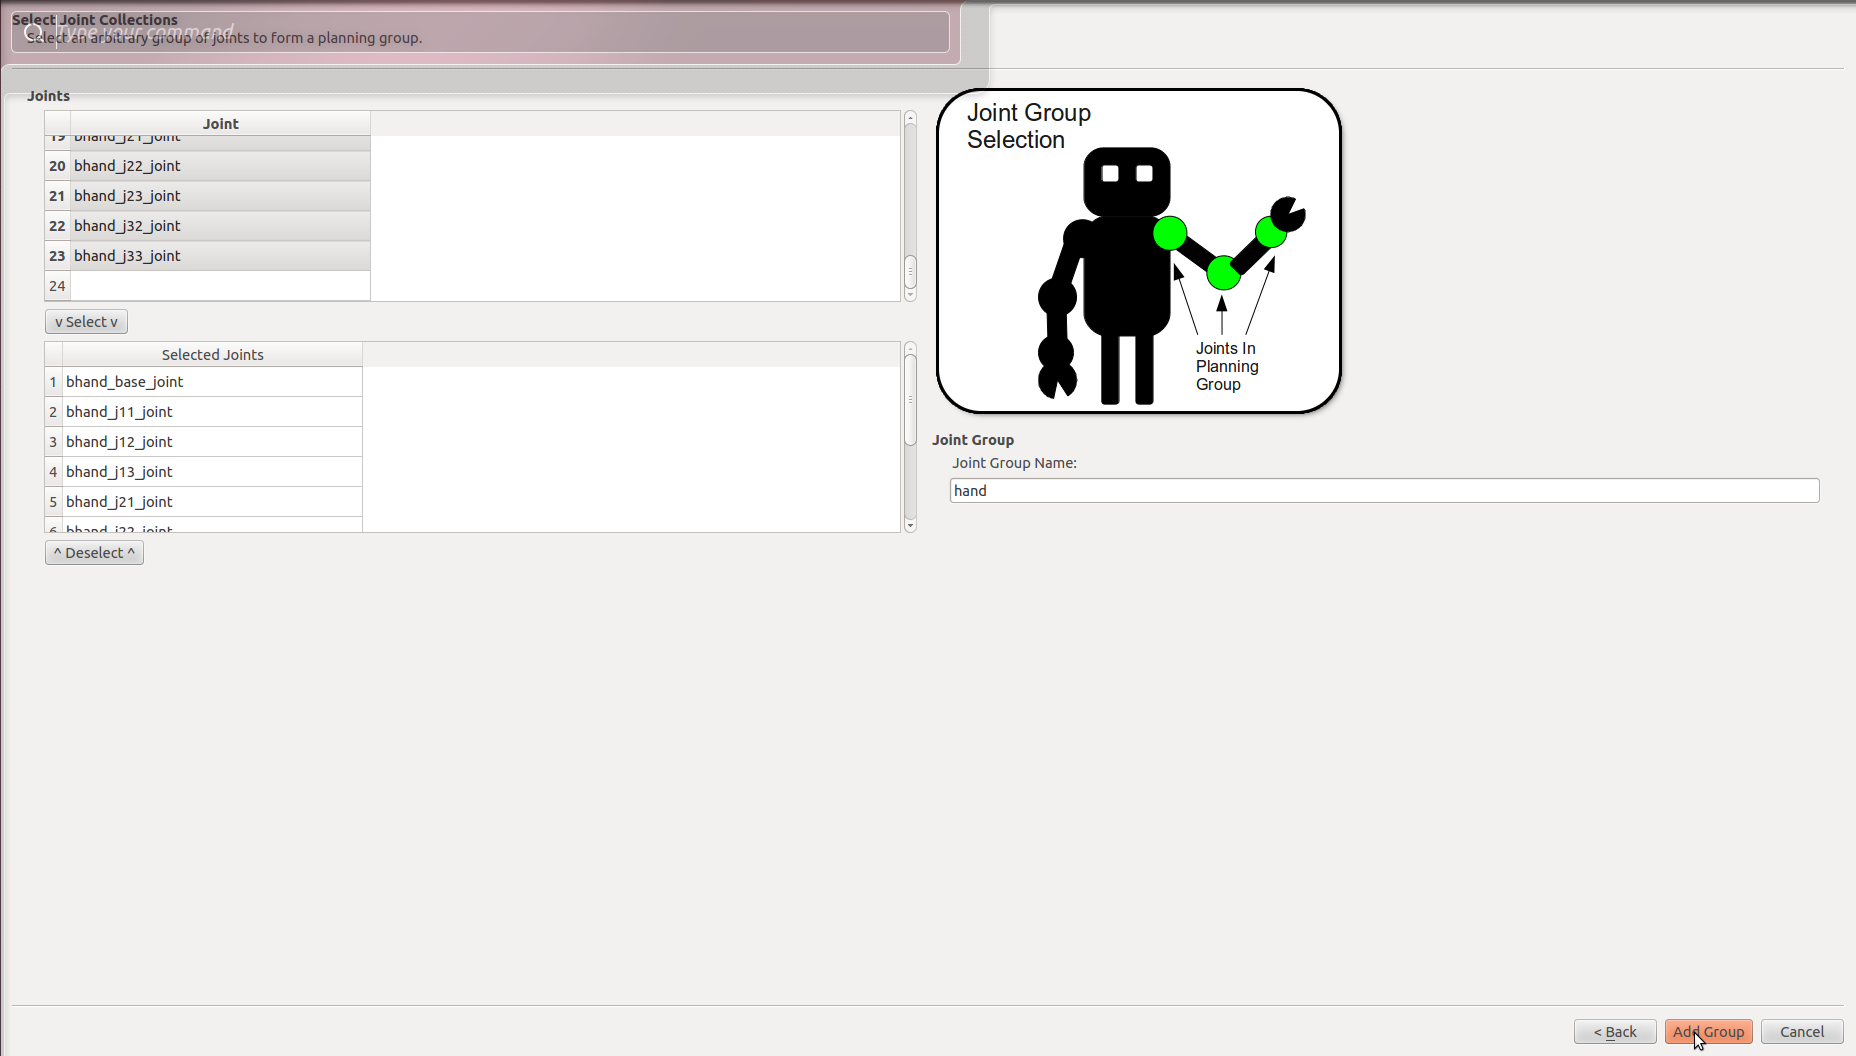Focus the Joint Group Name text field

[x=1383, y=490]
